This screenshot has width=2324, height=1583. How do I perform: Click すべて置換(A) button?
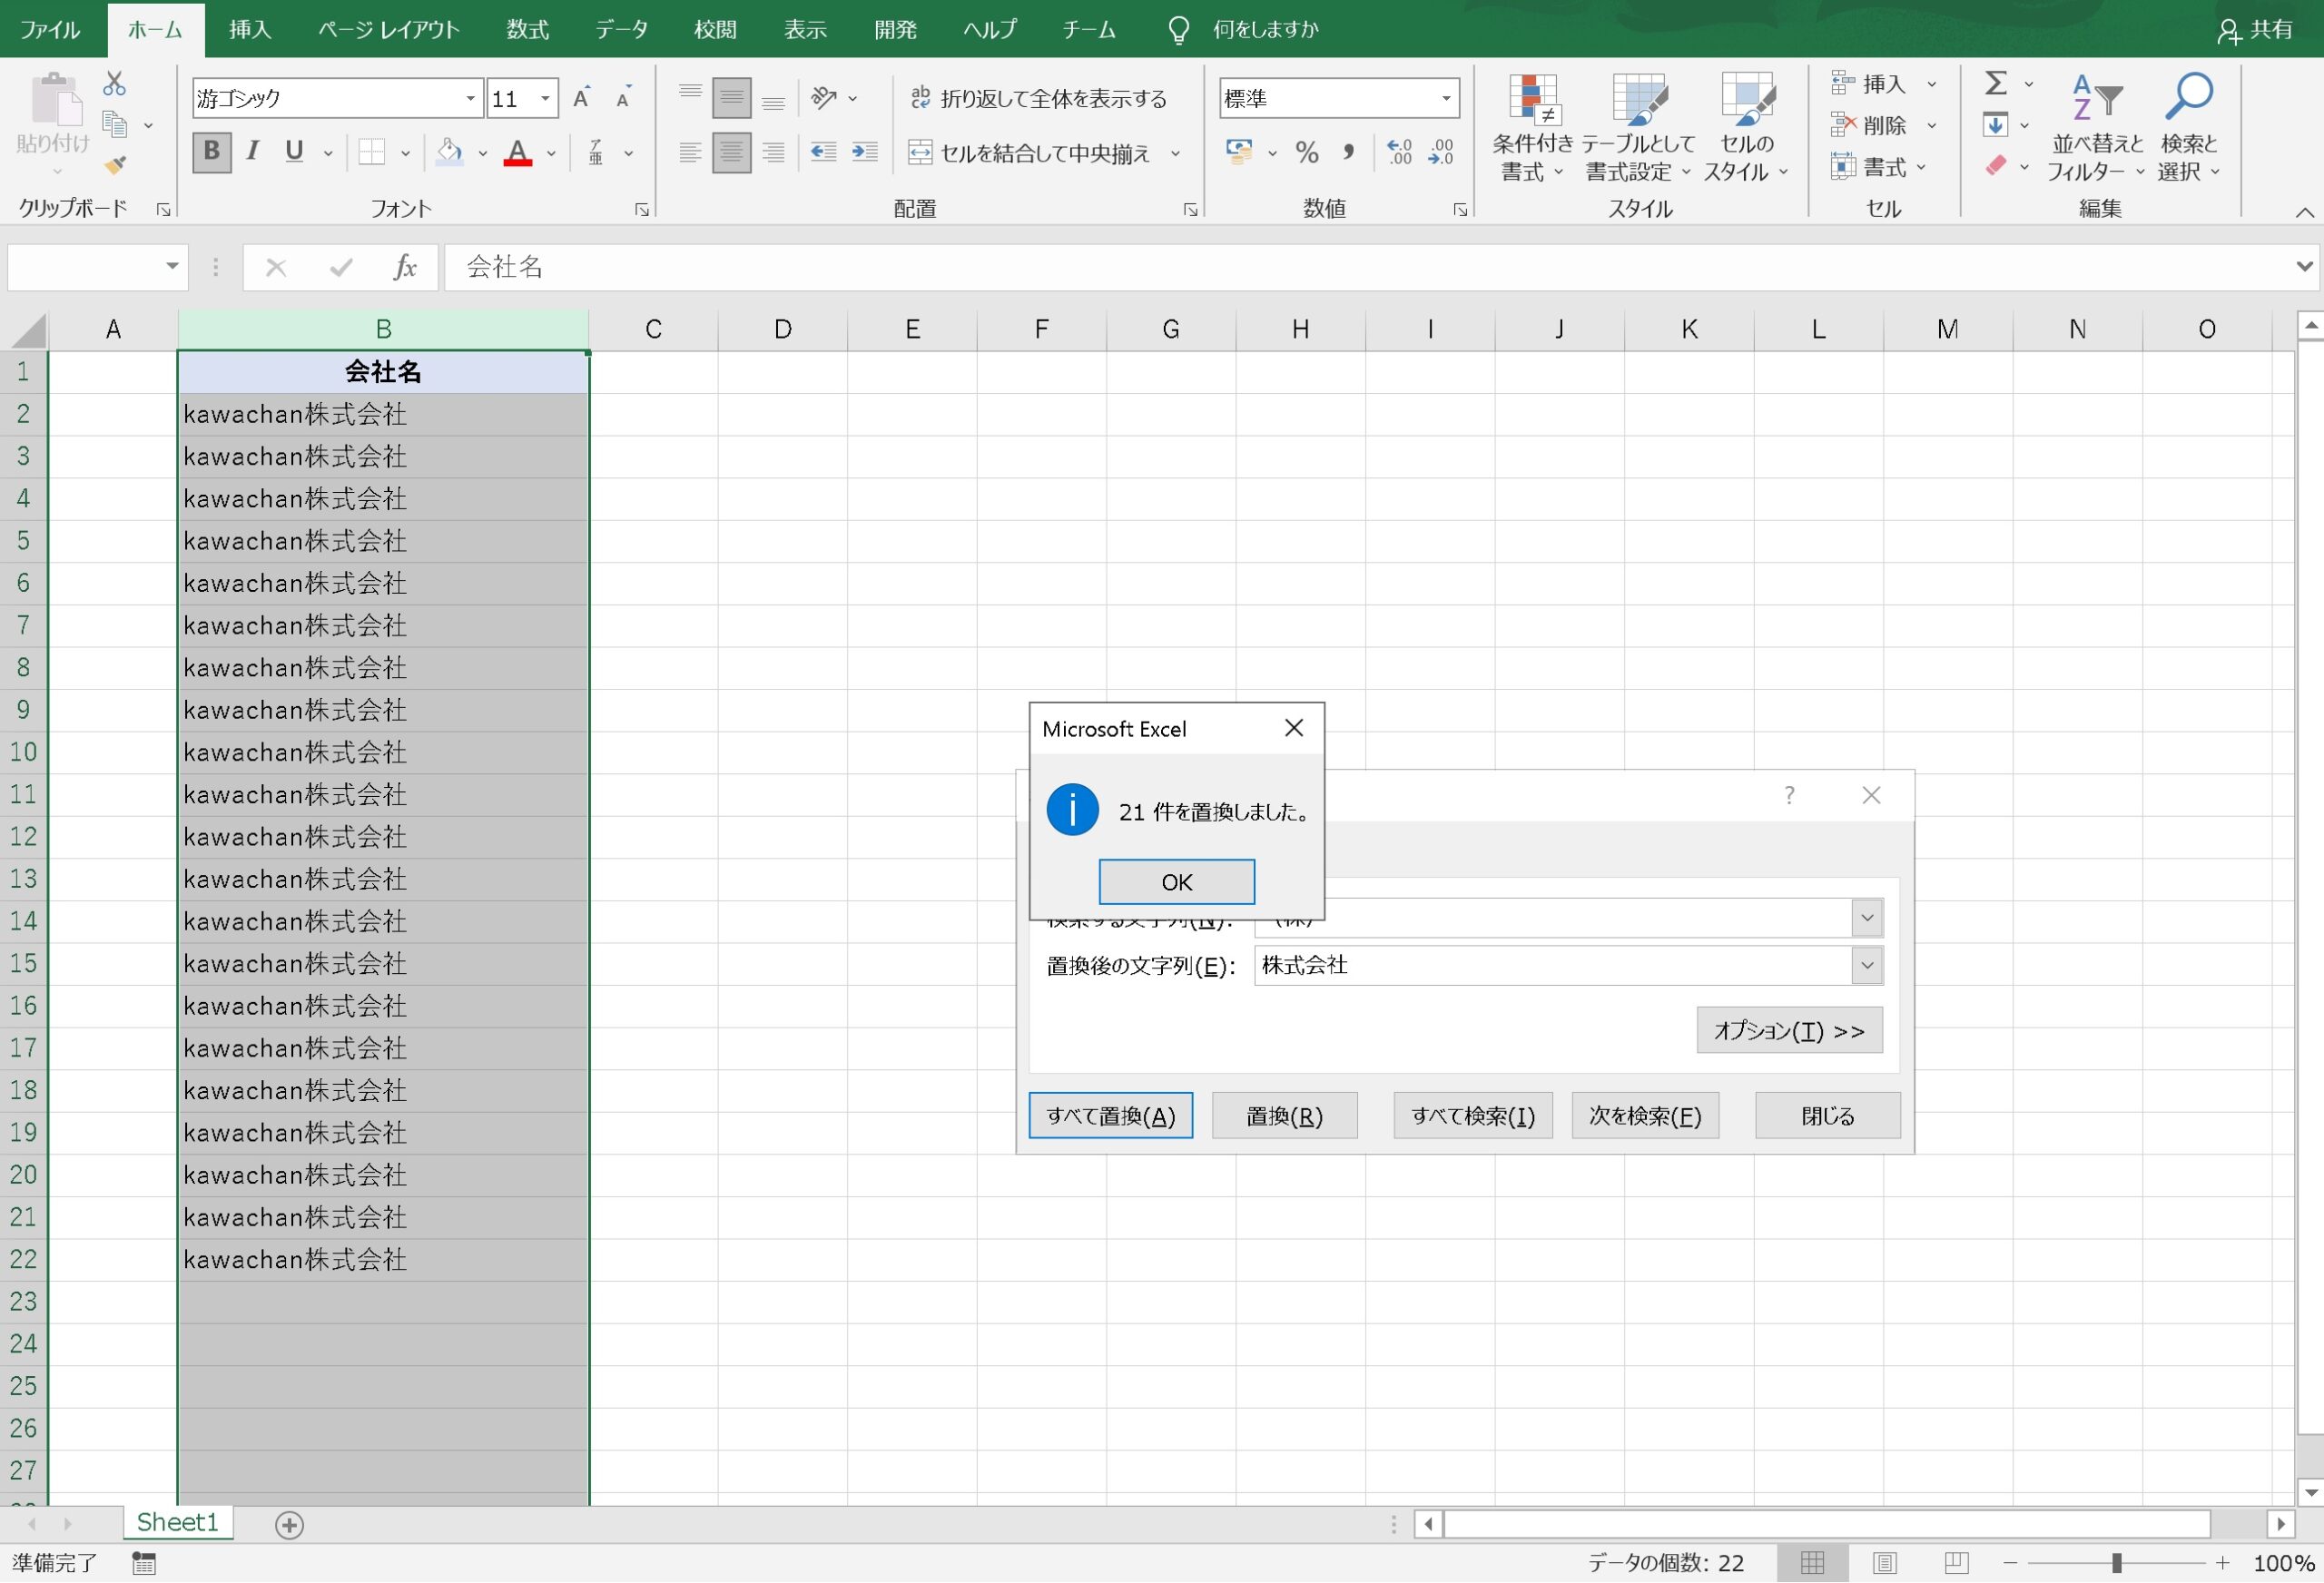[x=1111, y=1116]
